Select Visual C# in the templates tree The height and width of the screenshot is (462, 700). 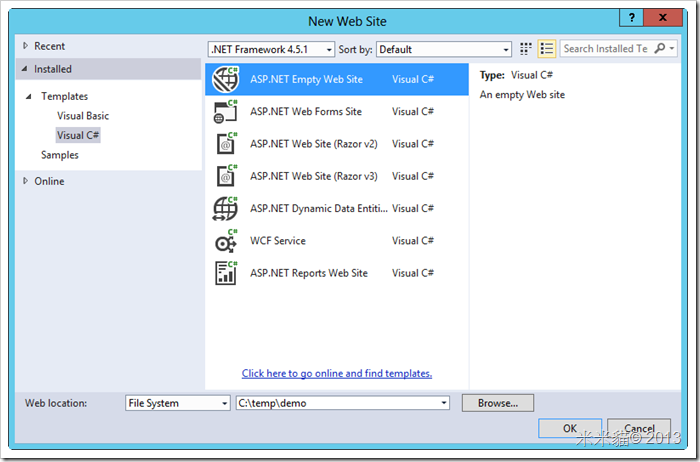78,135
